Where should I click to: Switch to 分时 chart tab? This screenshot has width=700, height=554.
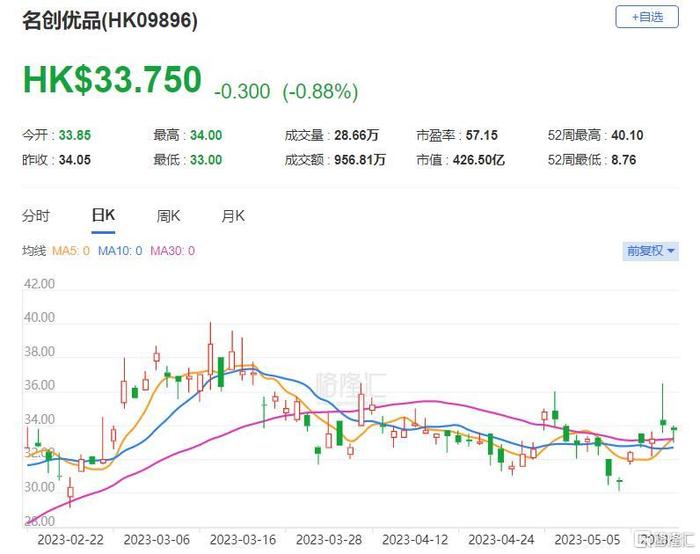click(x=36, y=216)
